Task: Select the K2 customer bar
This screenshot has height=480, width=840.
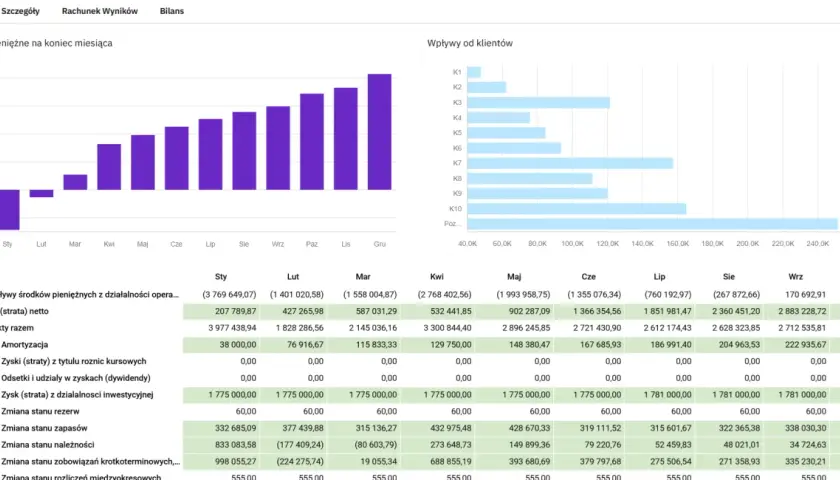Action: pyautogui.click(x=486, y=87)
